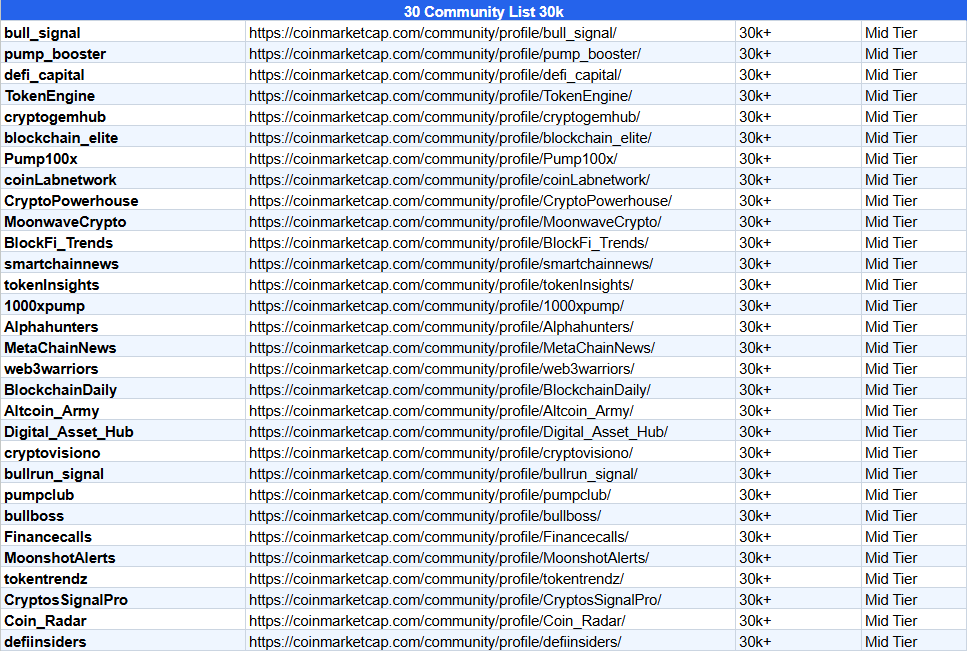
Task: Open the defi_capital profile link
Action: click(435, 75)
